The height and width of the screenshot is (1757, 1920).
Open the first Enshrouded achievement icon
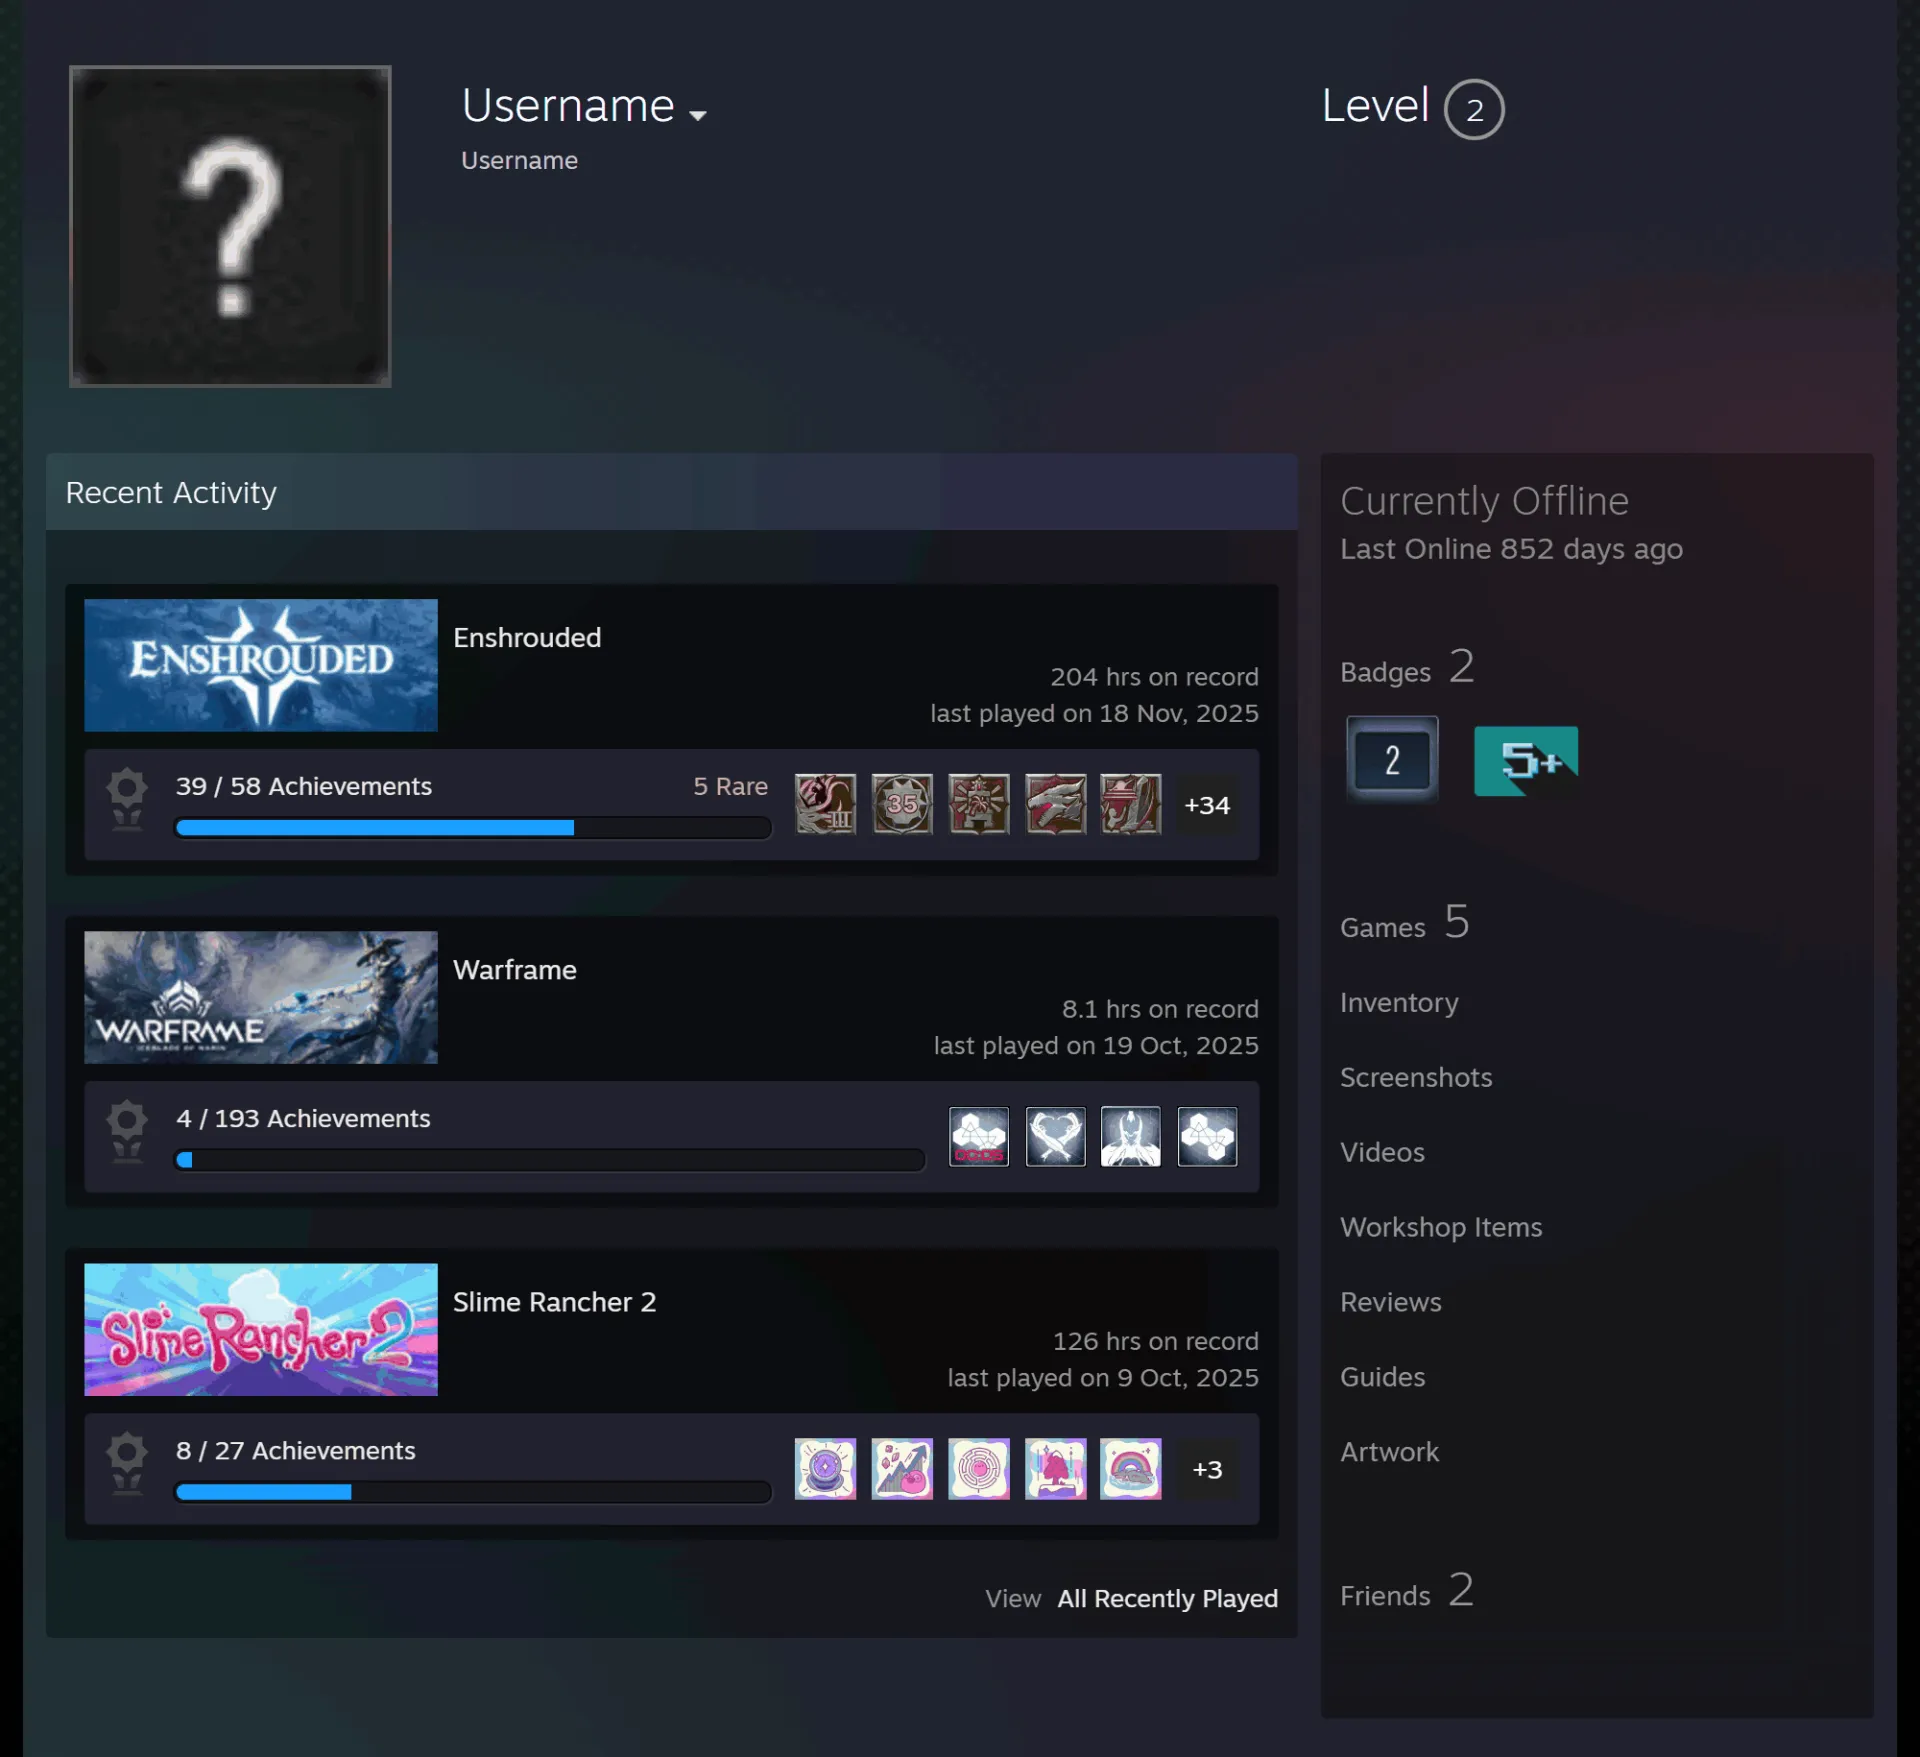pos(825,804)
